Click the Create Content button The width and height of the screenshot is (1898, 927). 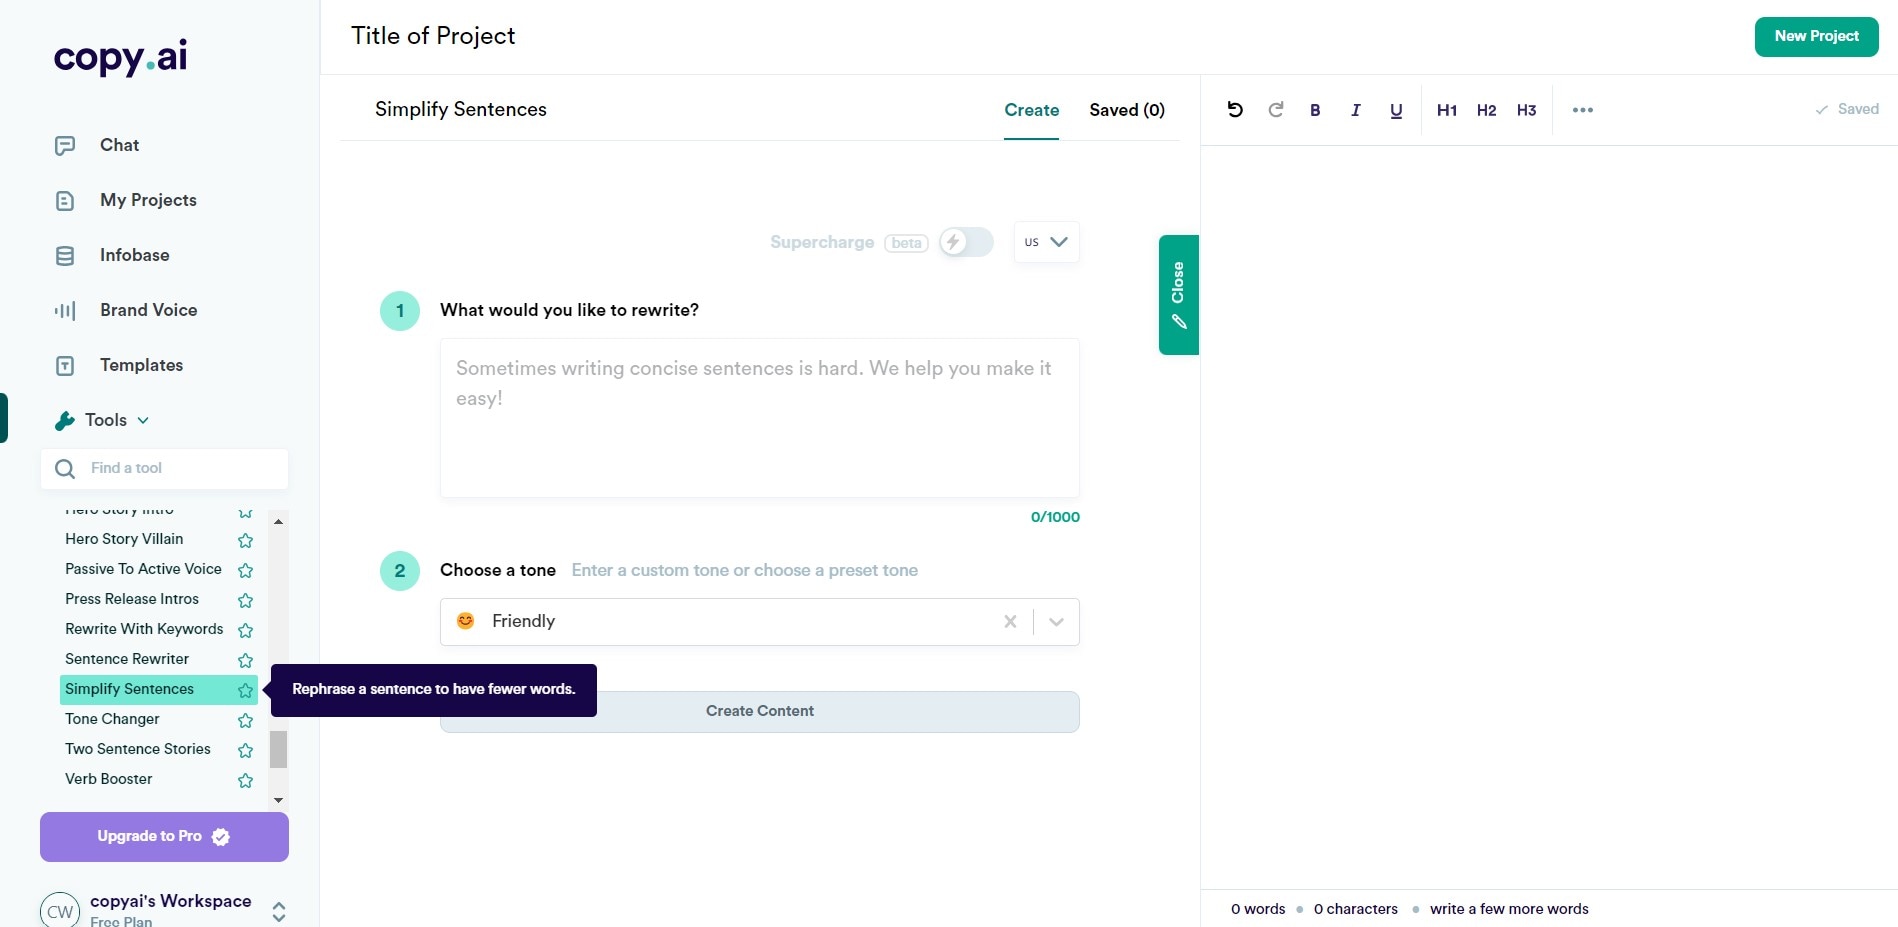759,711
